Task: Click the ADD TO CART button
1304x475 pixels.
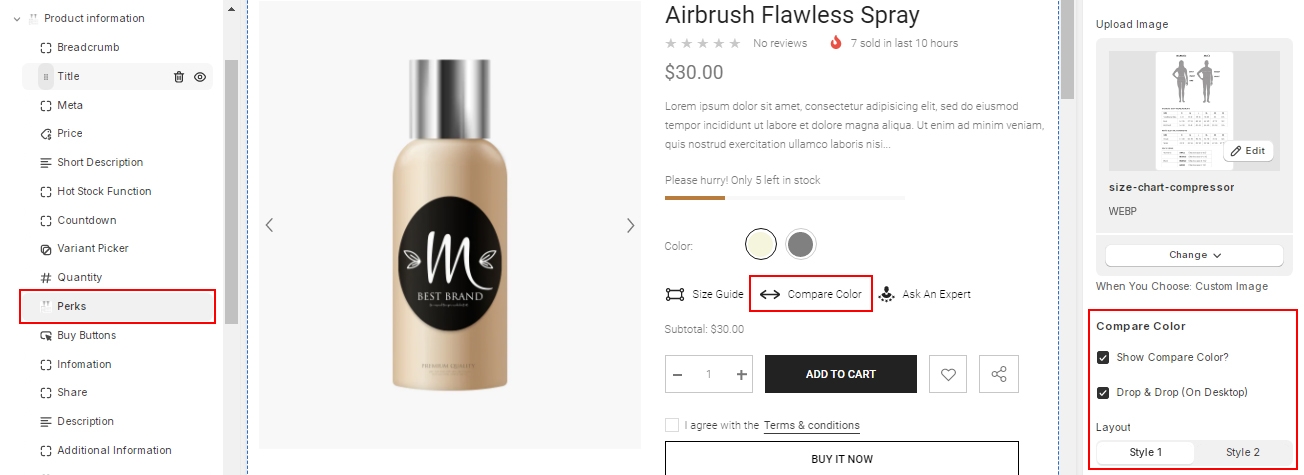Action: coord(840,375)
